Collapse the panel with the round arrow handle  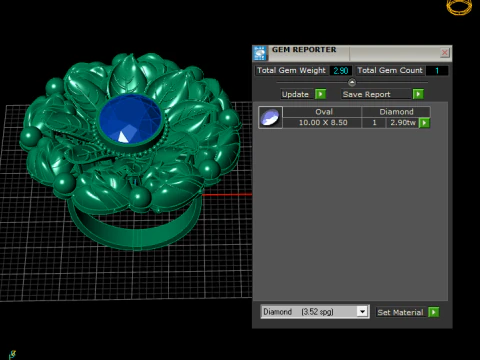(x=352, y=82)
